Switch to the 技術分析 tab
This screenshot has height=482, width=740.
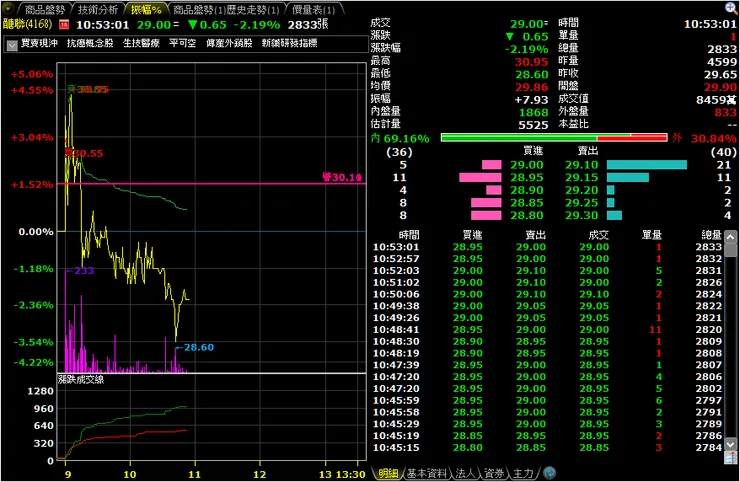[98, 9]
